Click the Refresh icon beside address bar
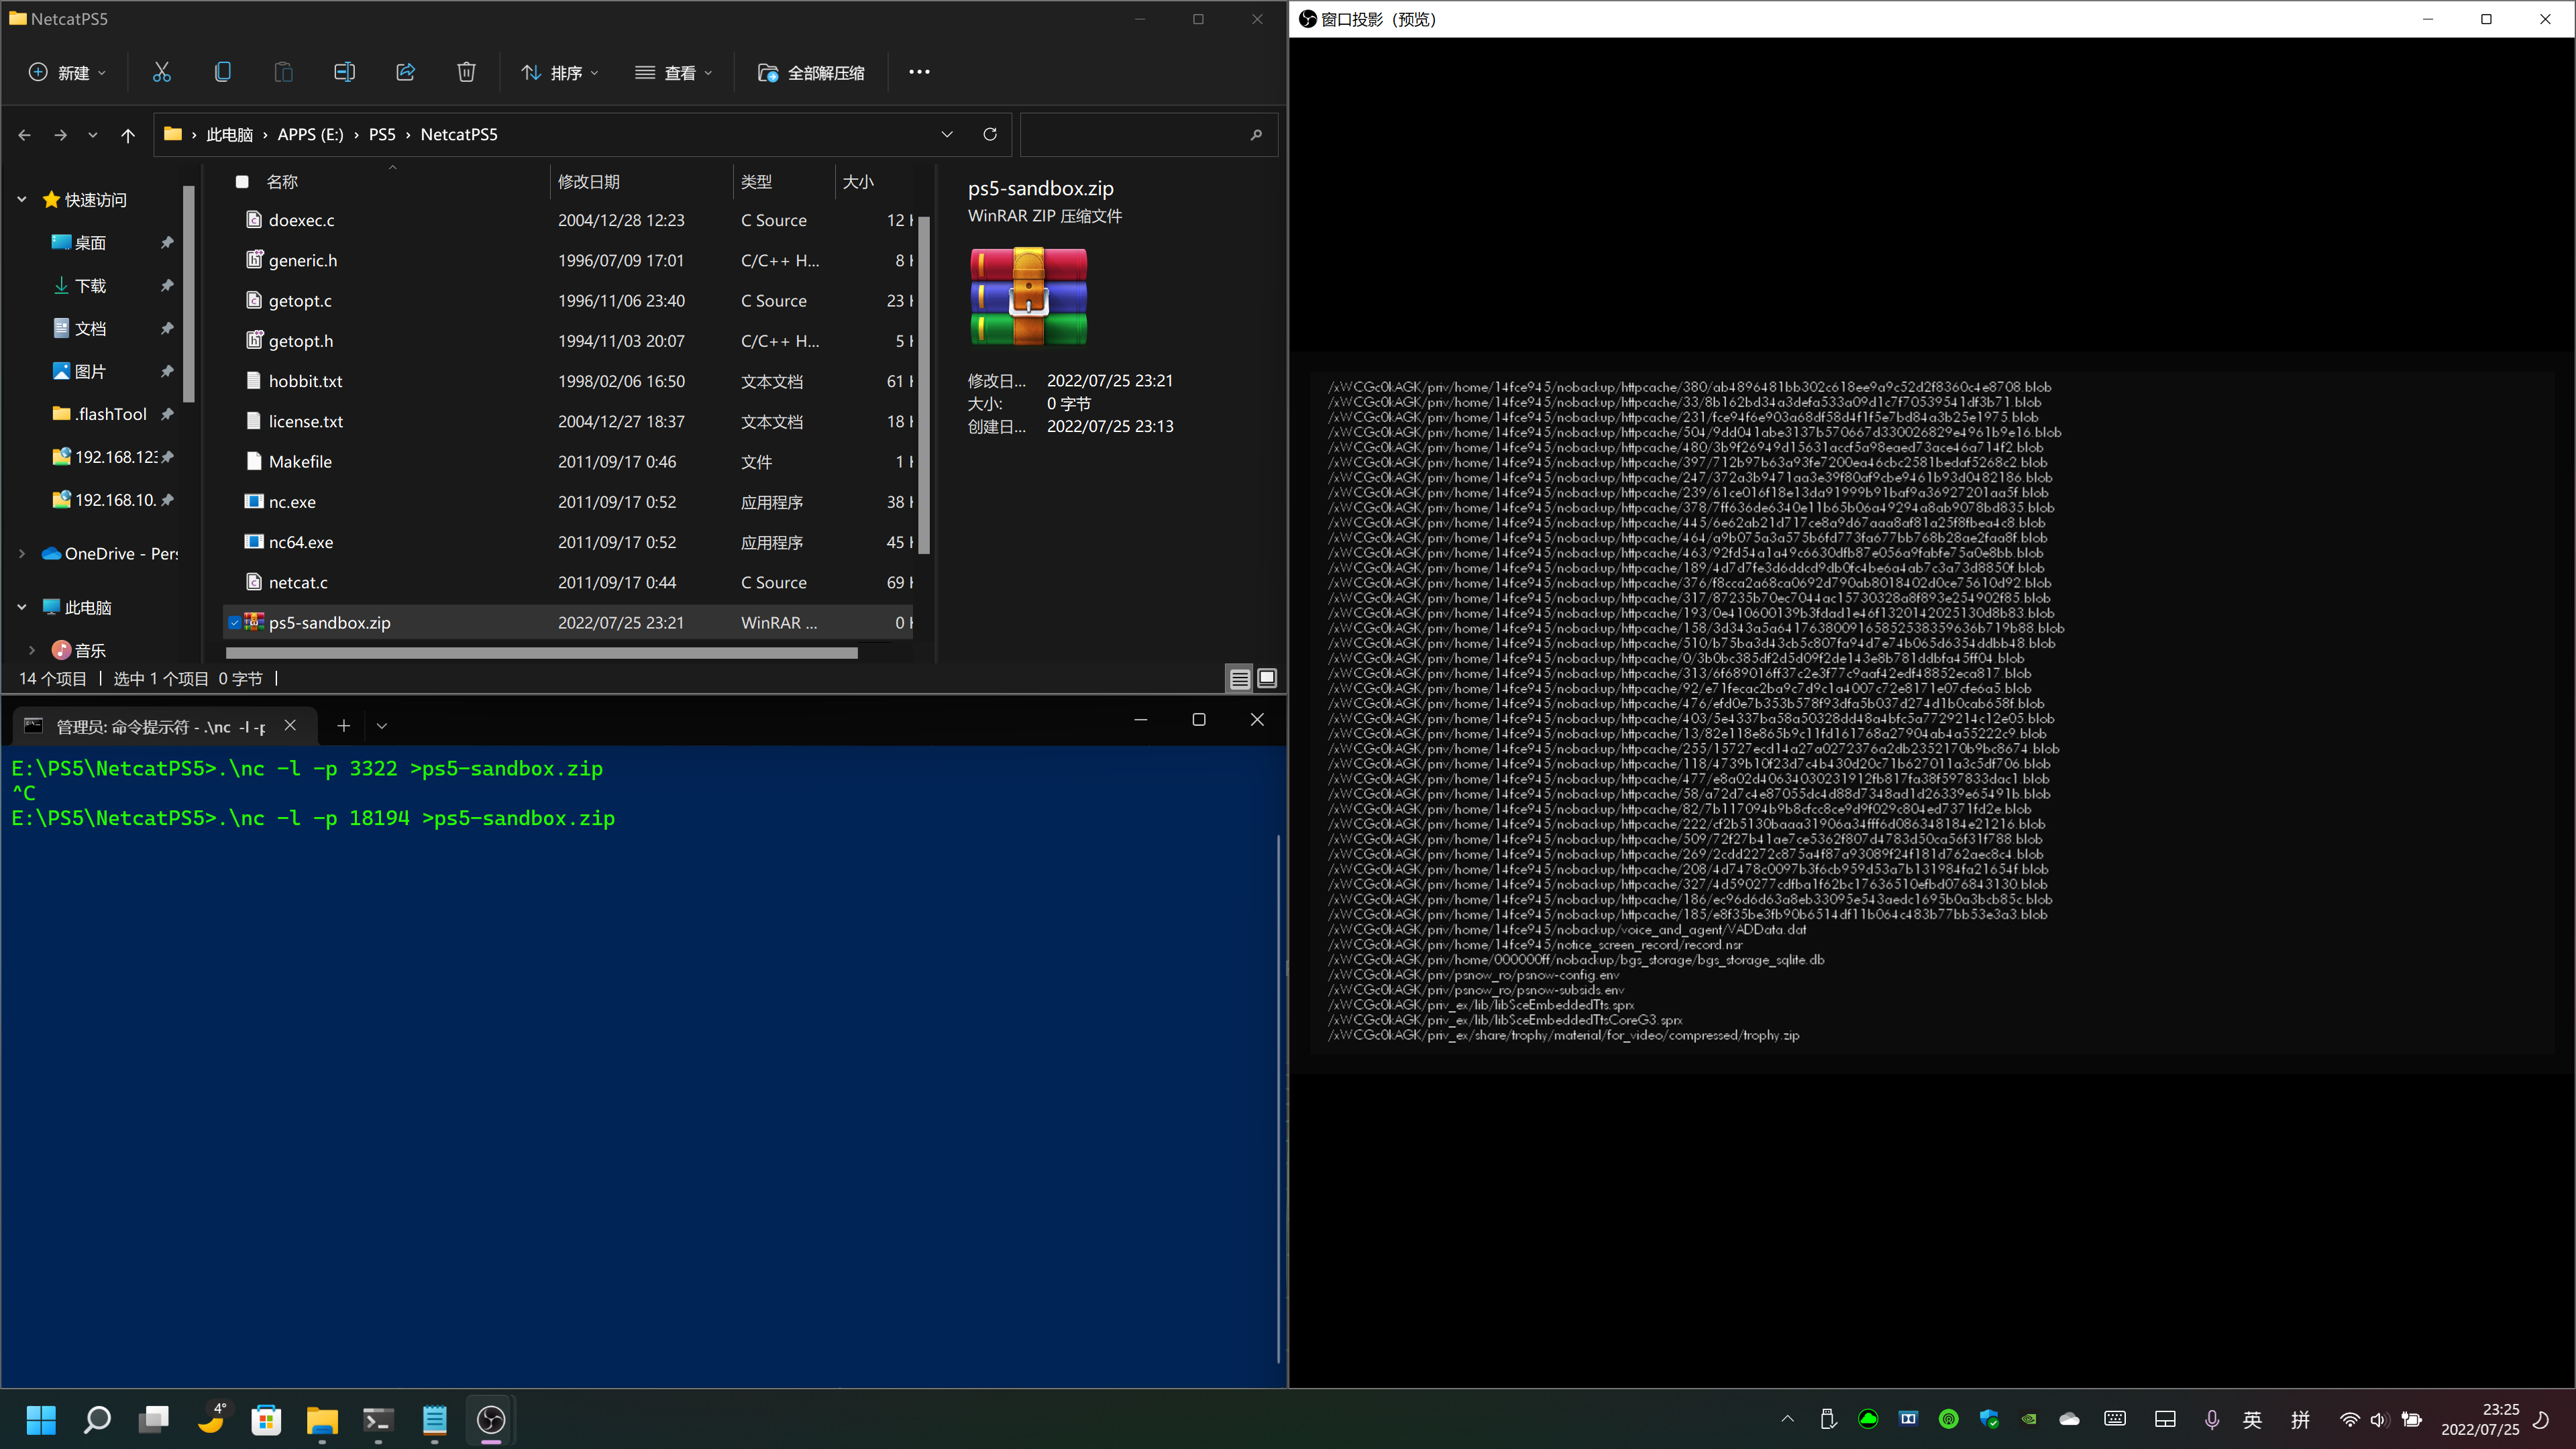This screenshot has height=1449, width=2576. pyautogui.click(x=990, y=134)
